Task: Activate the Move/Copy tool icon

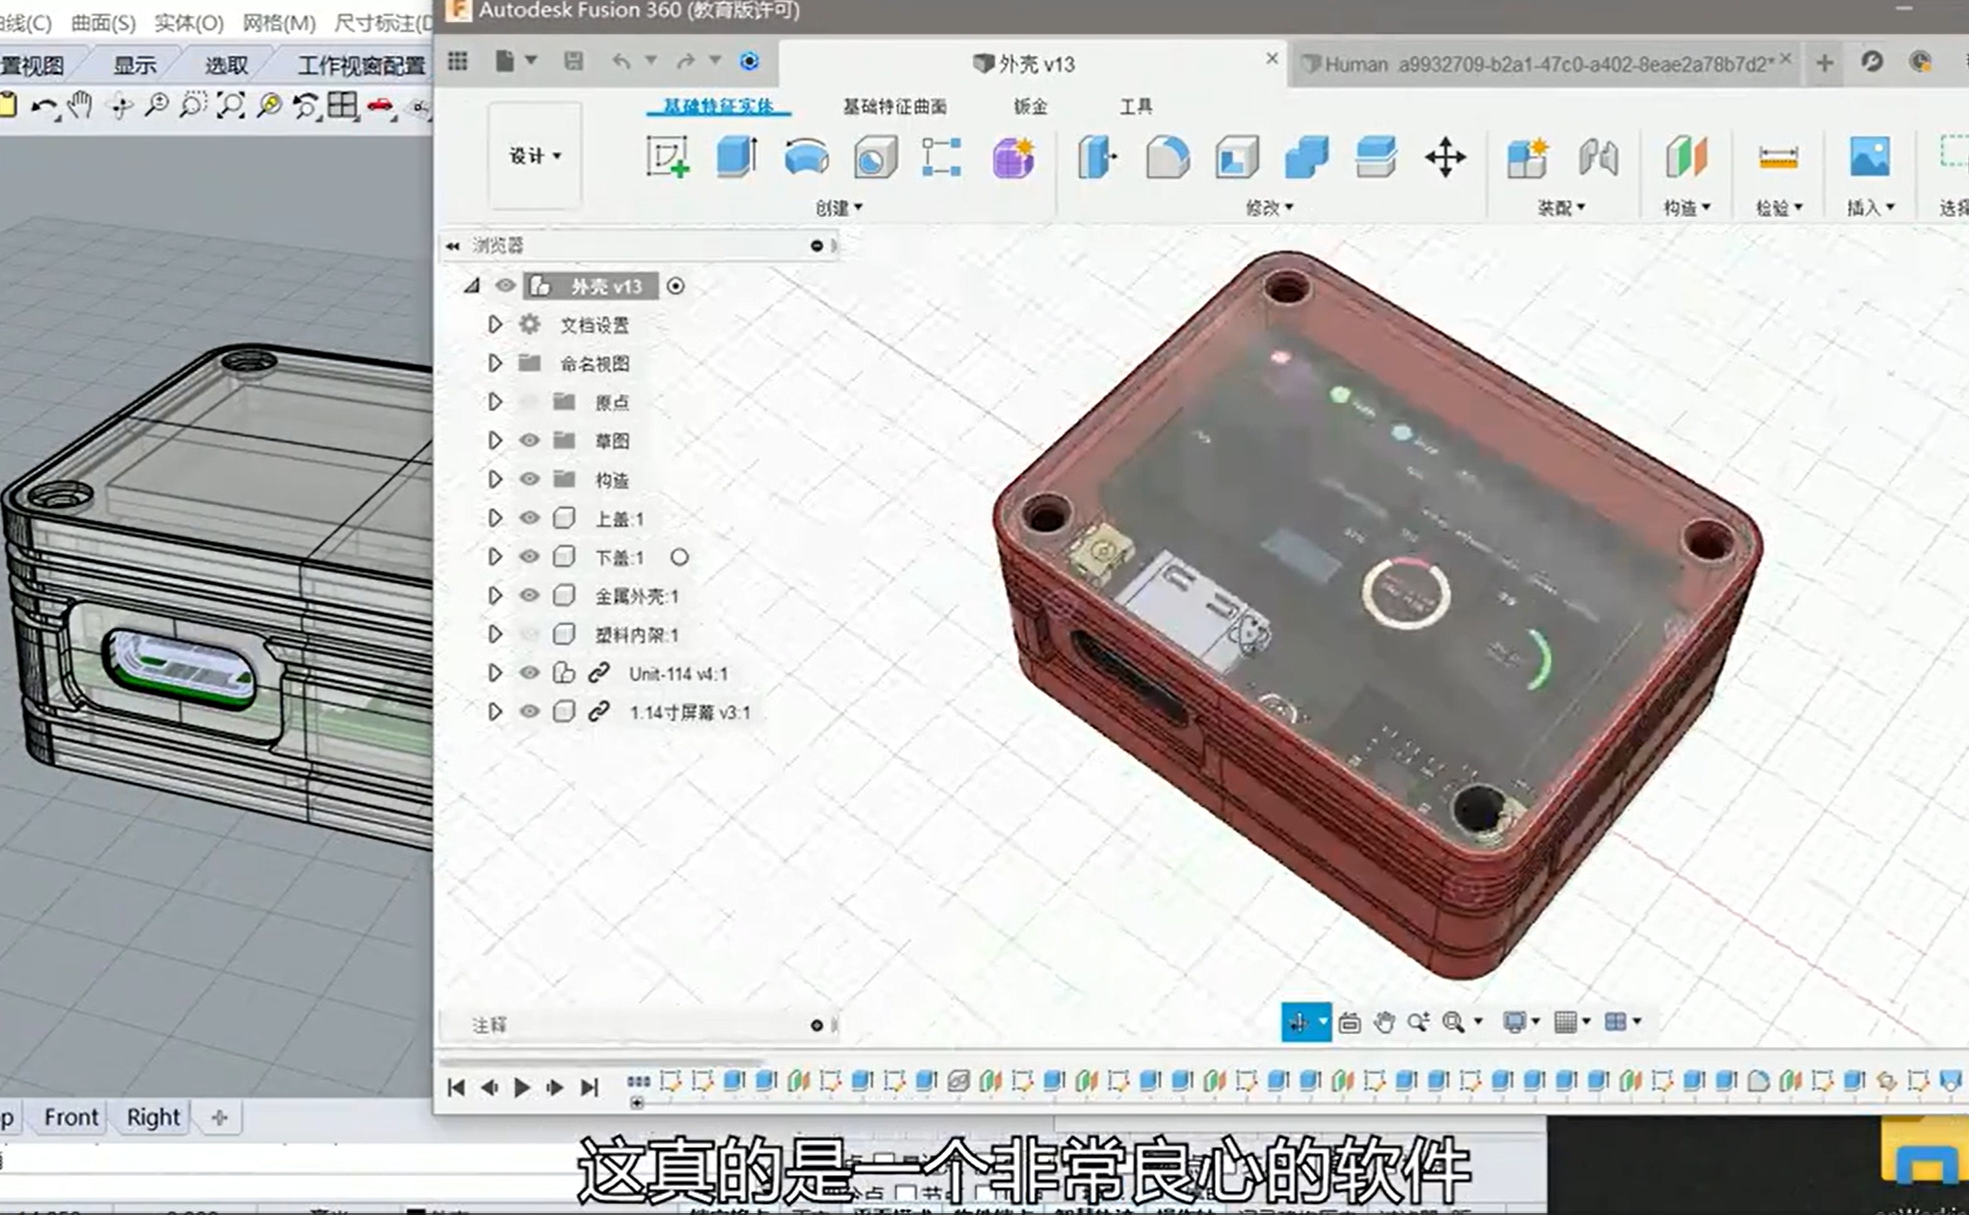Action: click(x=1445, y=158)
